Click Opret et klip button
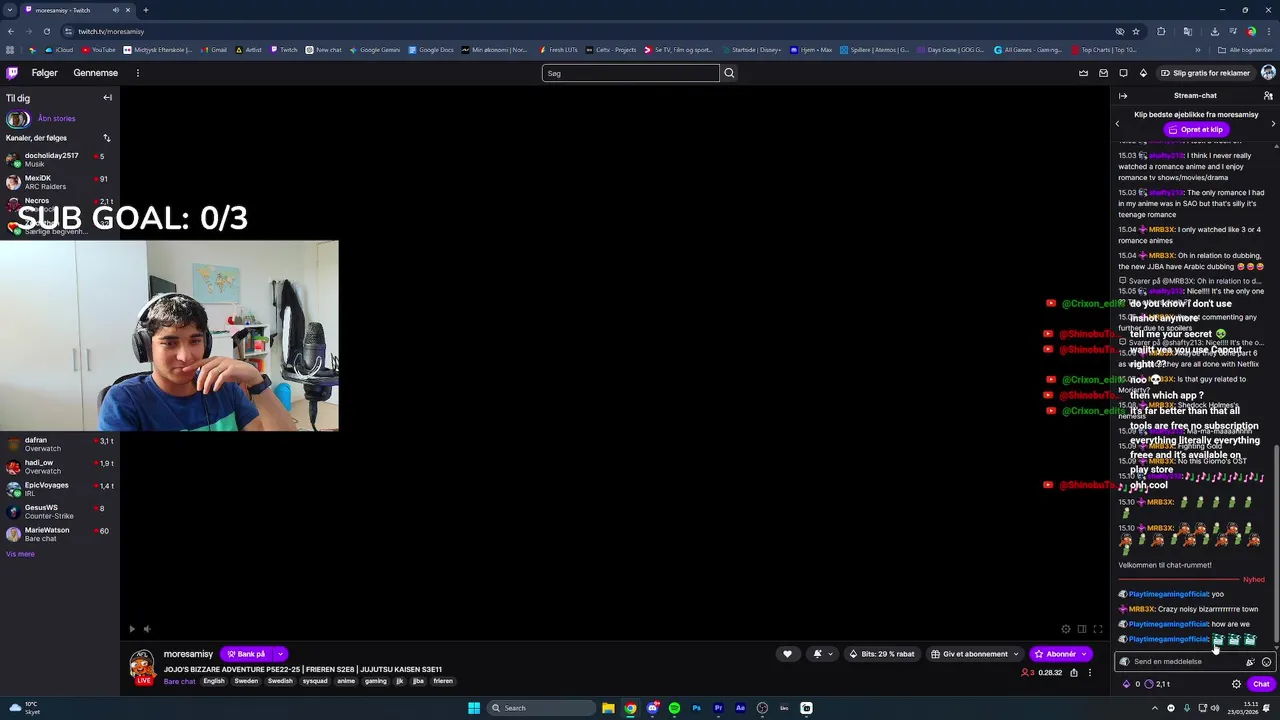The height and width of the screenshot is (720, 1280). point(1195,130)
